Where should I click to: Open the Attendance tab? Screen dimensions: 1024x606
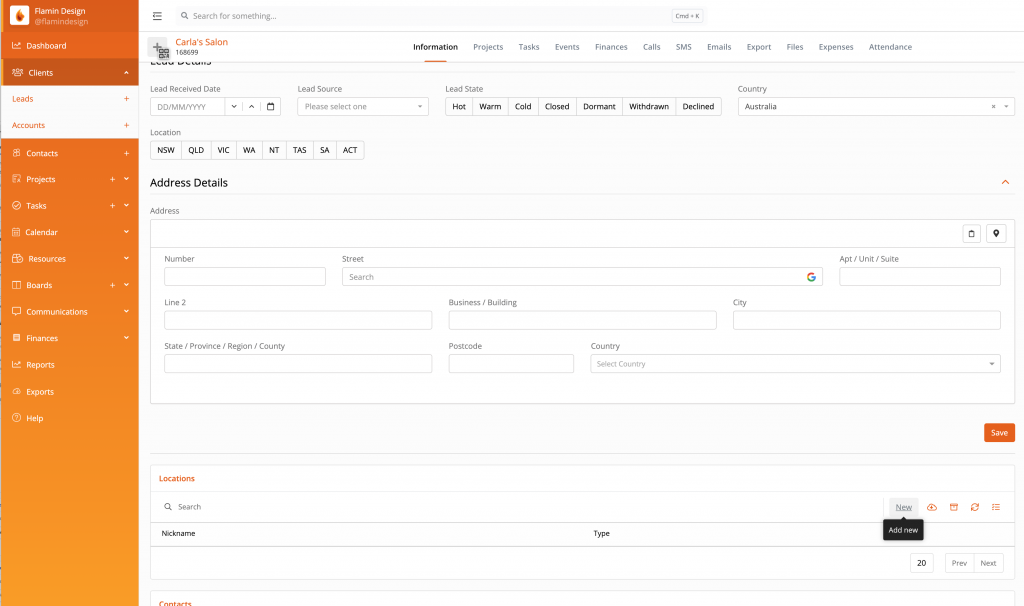tap(889, 47)
